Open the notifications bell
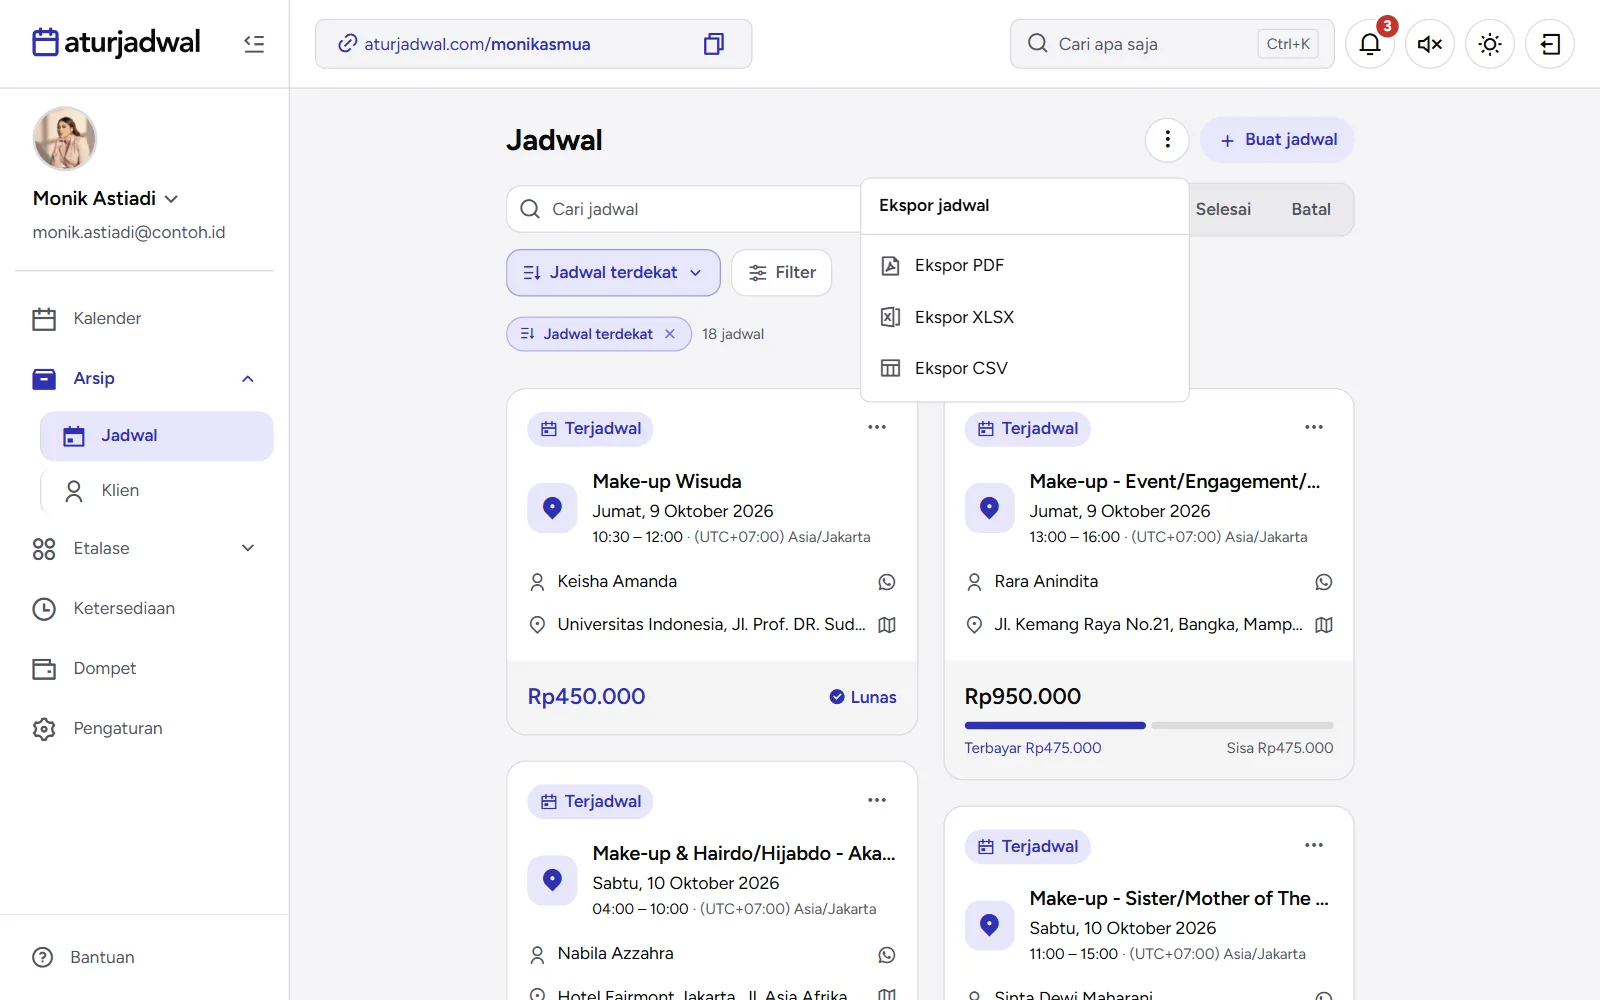 tap(1370, 44)
